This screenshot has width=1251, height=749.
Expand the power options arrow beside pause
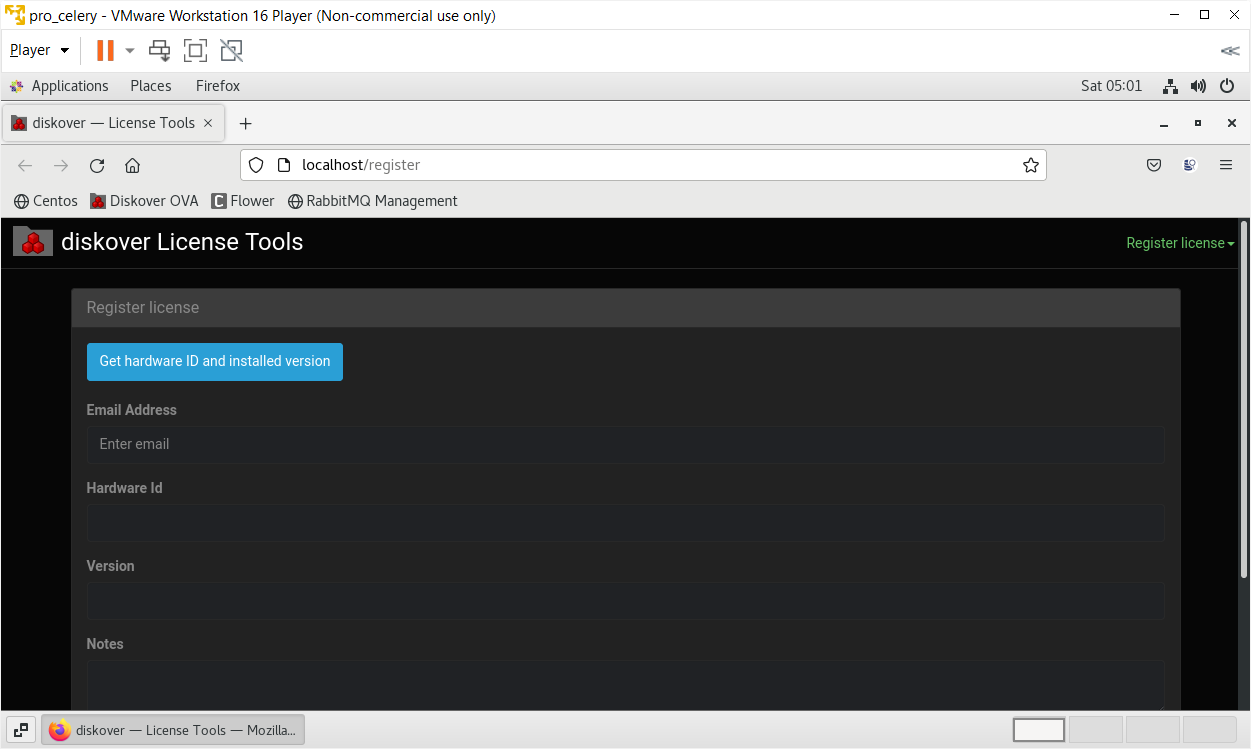click(129, 50)
